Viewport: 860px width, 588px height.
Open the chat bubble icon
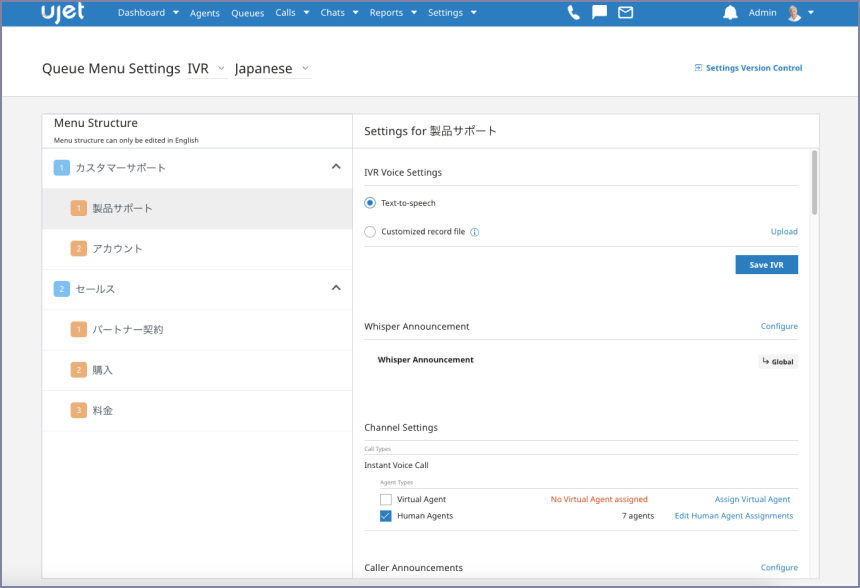click(599, 12)
